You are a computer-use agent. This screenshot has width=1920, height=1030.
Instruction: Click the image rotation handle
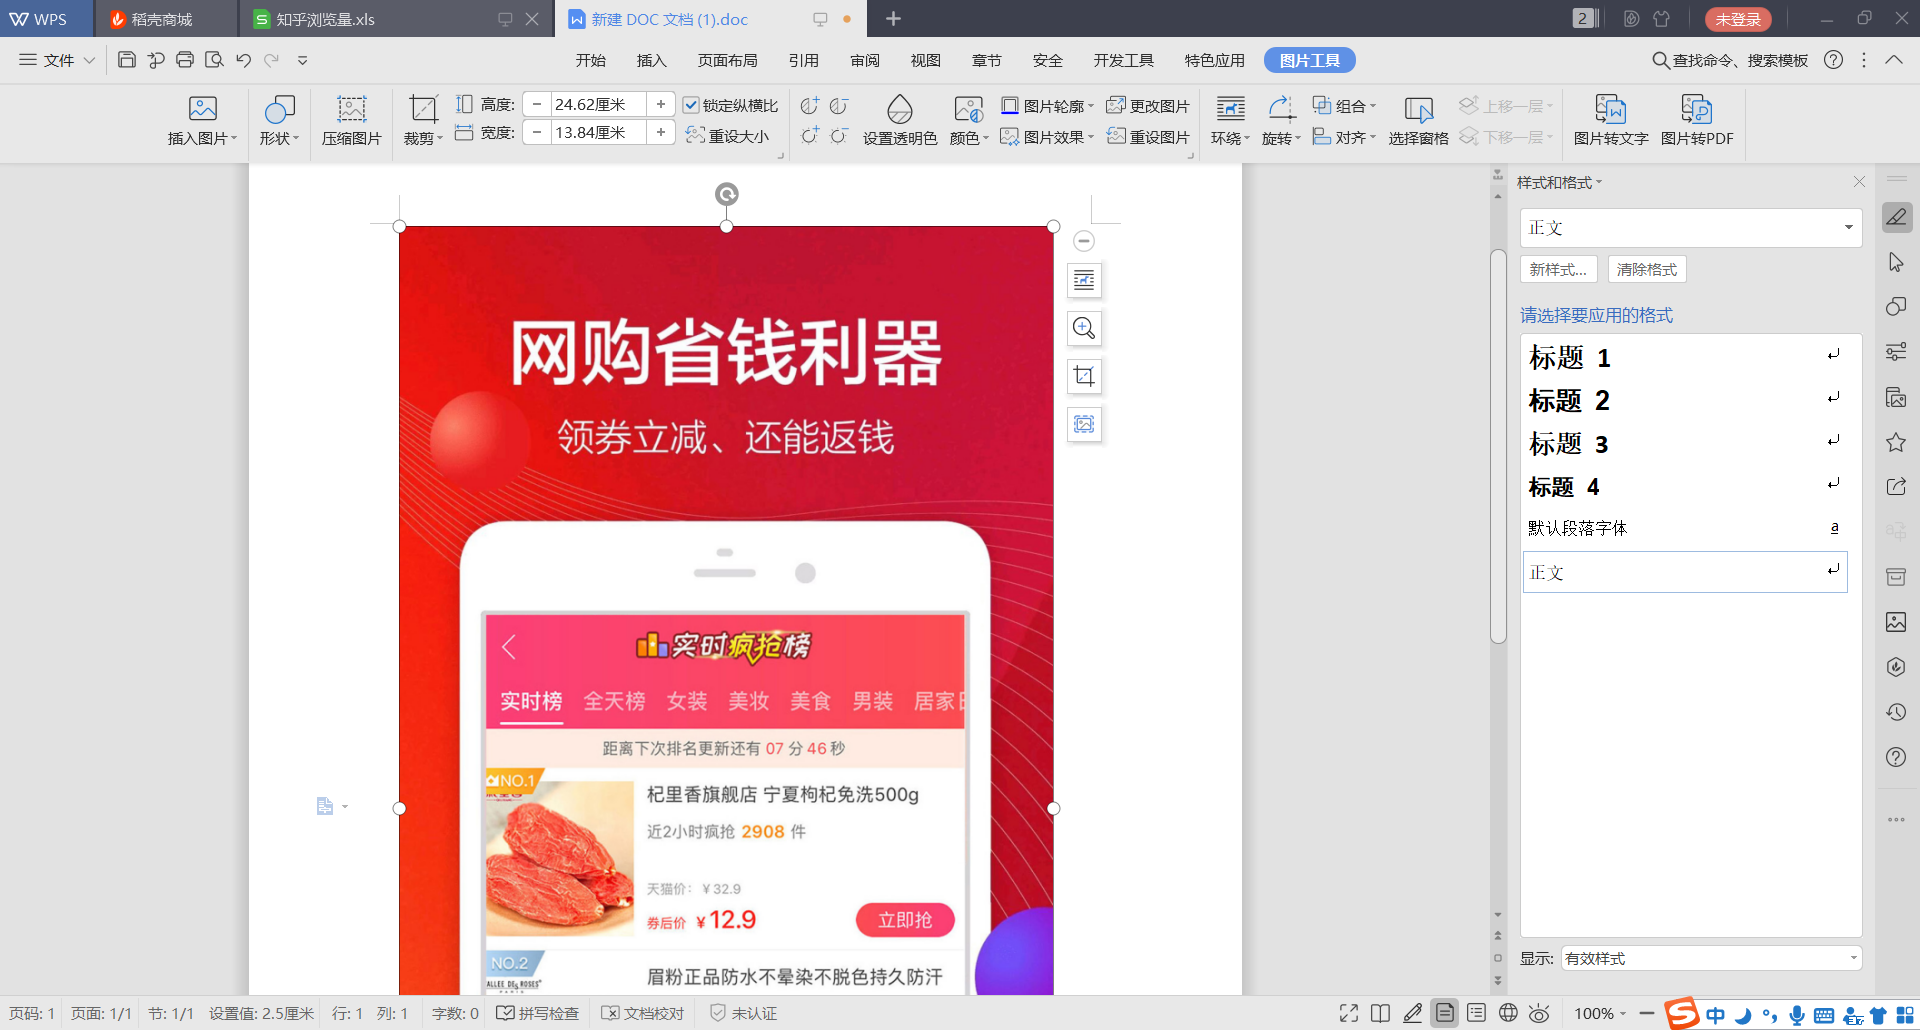tap(727, 194)
